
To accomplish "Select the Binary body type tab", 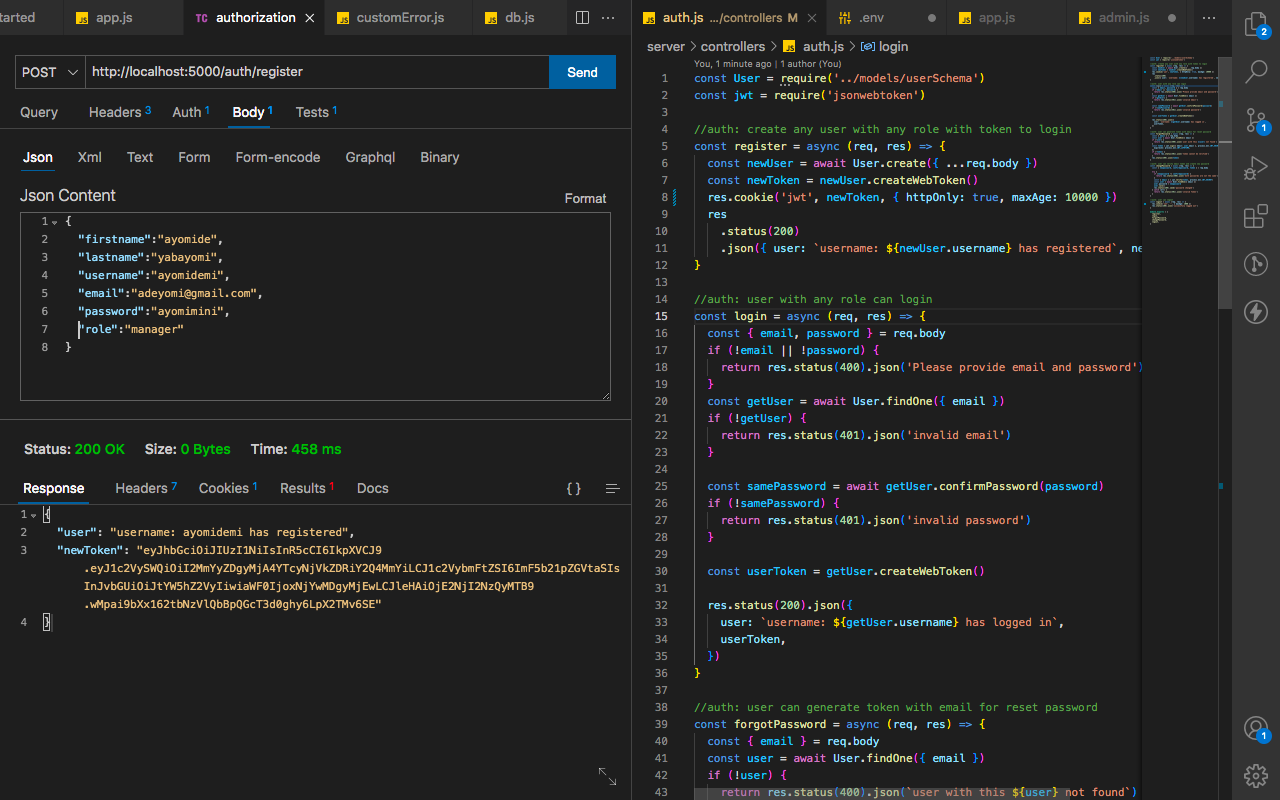I will click(440, 157).
